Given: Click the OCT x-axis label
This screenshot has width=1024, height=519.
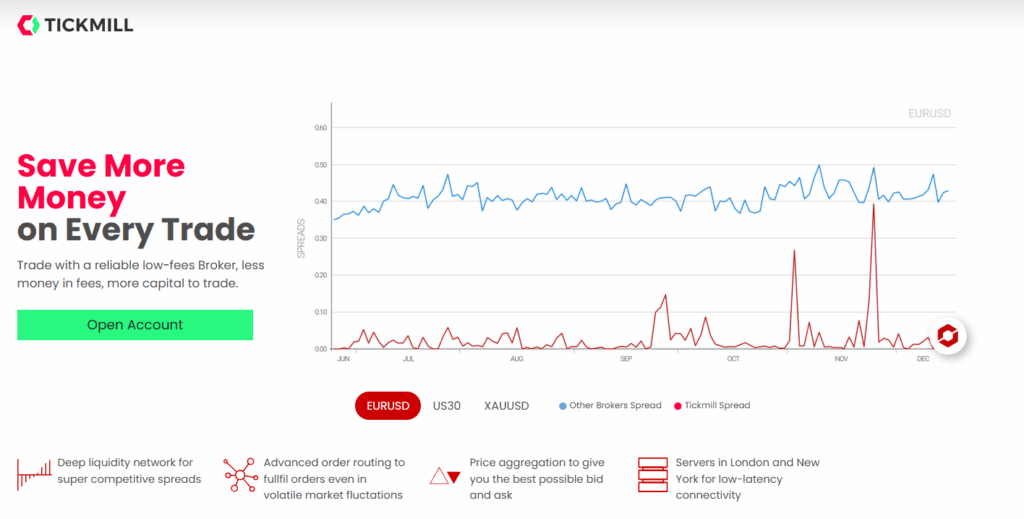Looking at the screenshot, I should (733, 359).
